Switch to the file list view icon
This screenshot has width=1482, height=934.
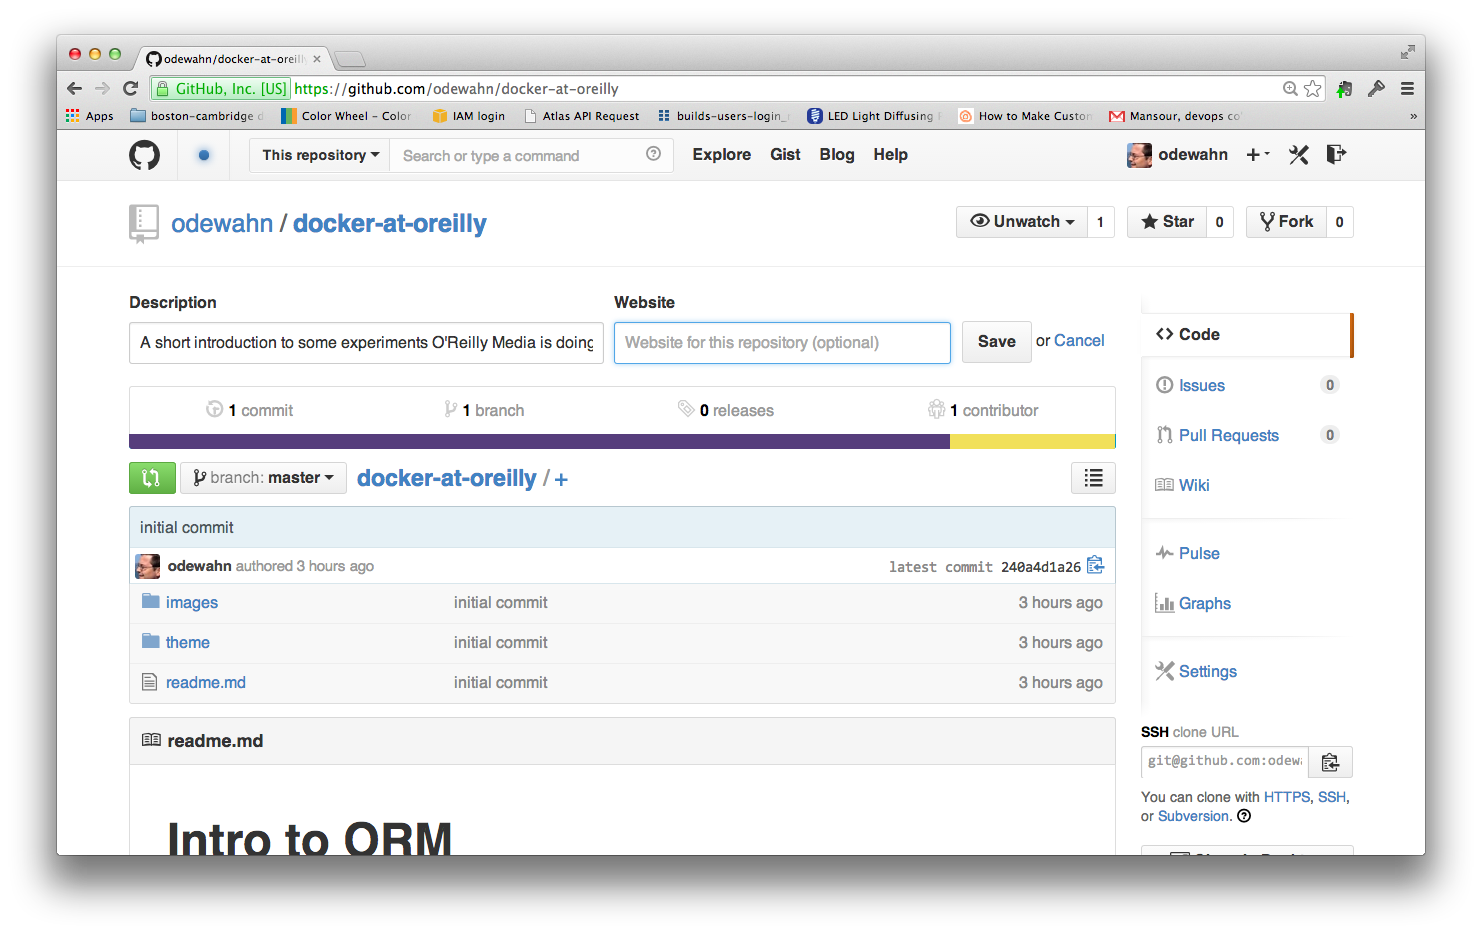pos(1093,478)
